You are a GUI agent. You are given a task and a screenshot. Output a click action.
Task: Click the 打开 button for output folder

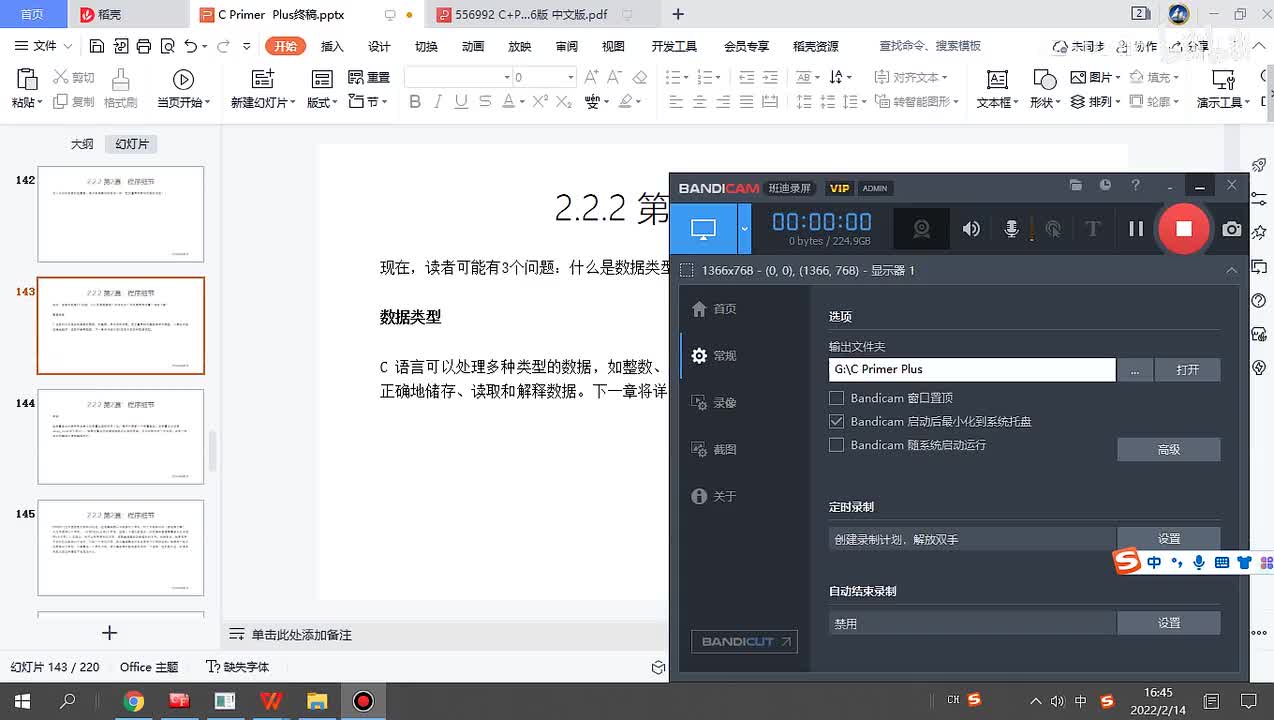pyautogui.click(x=1187, y=369)
